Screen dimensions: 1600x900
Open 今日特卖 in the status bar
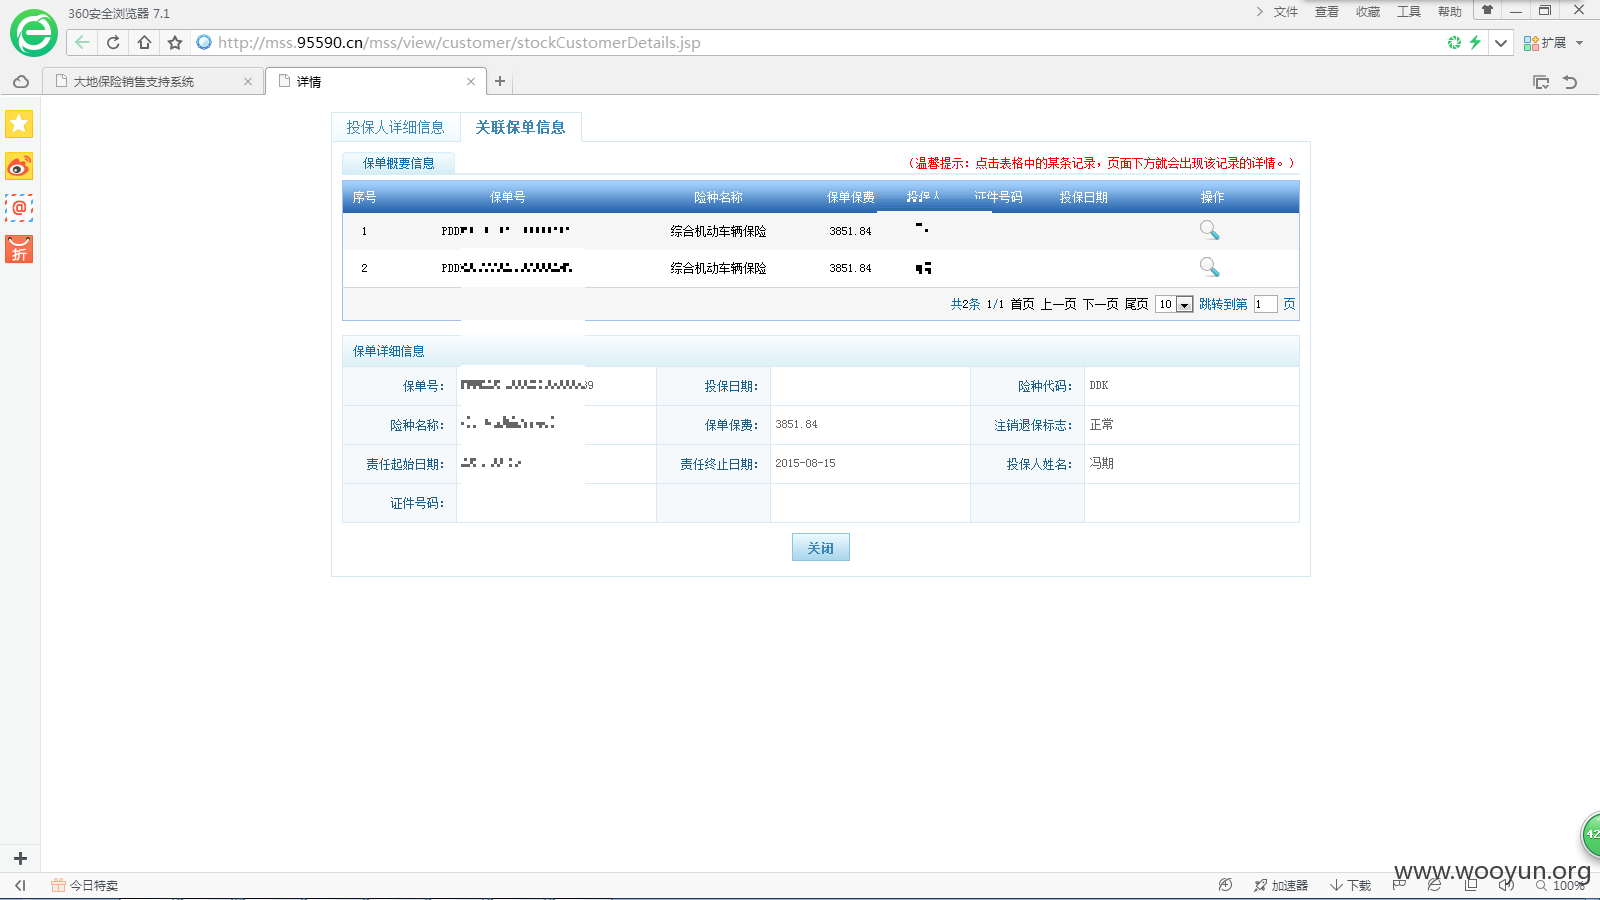(x=85, y=885)
